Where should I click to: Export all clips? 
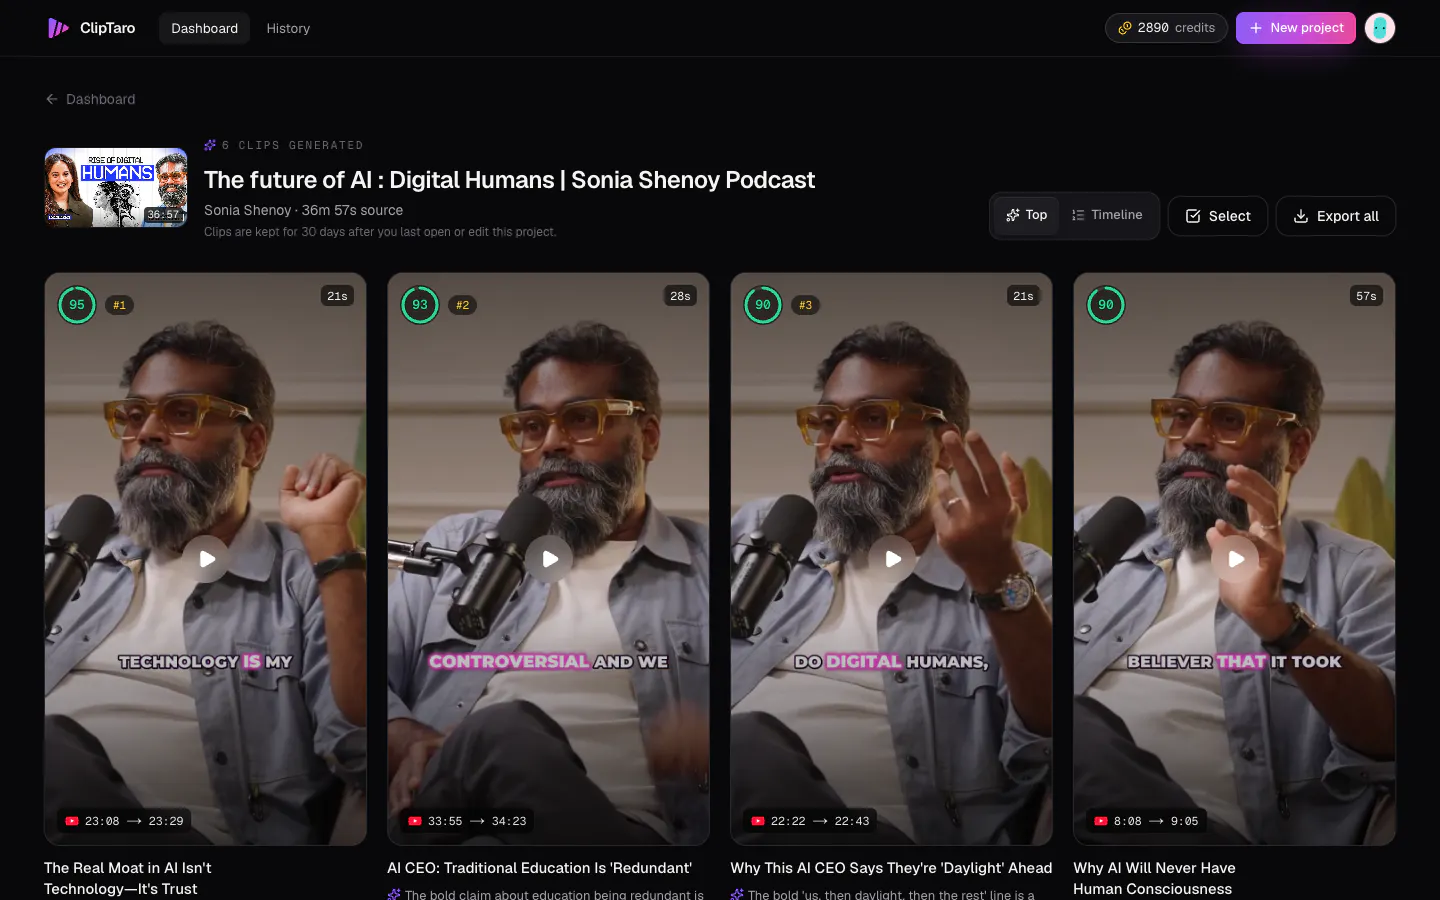tap(1336, 216)
